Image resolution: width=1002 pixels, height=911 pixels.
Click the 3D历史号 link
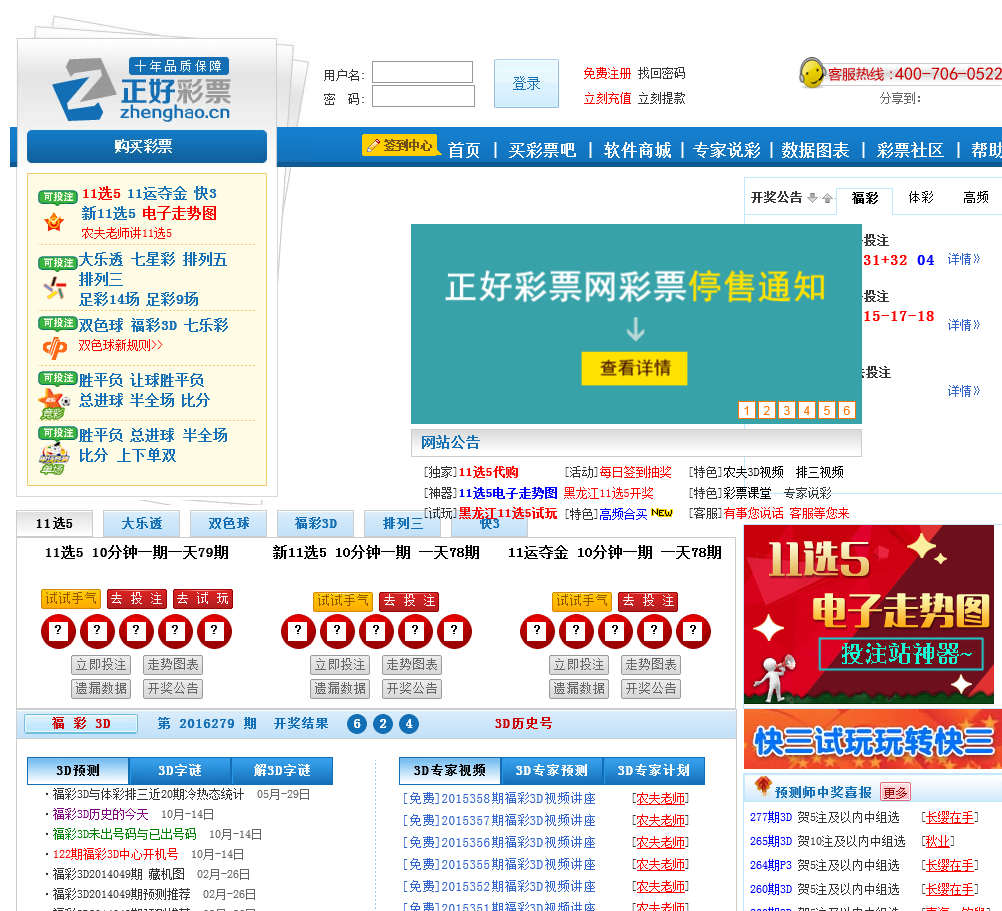[523, 724]
